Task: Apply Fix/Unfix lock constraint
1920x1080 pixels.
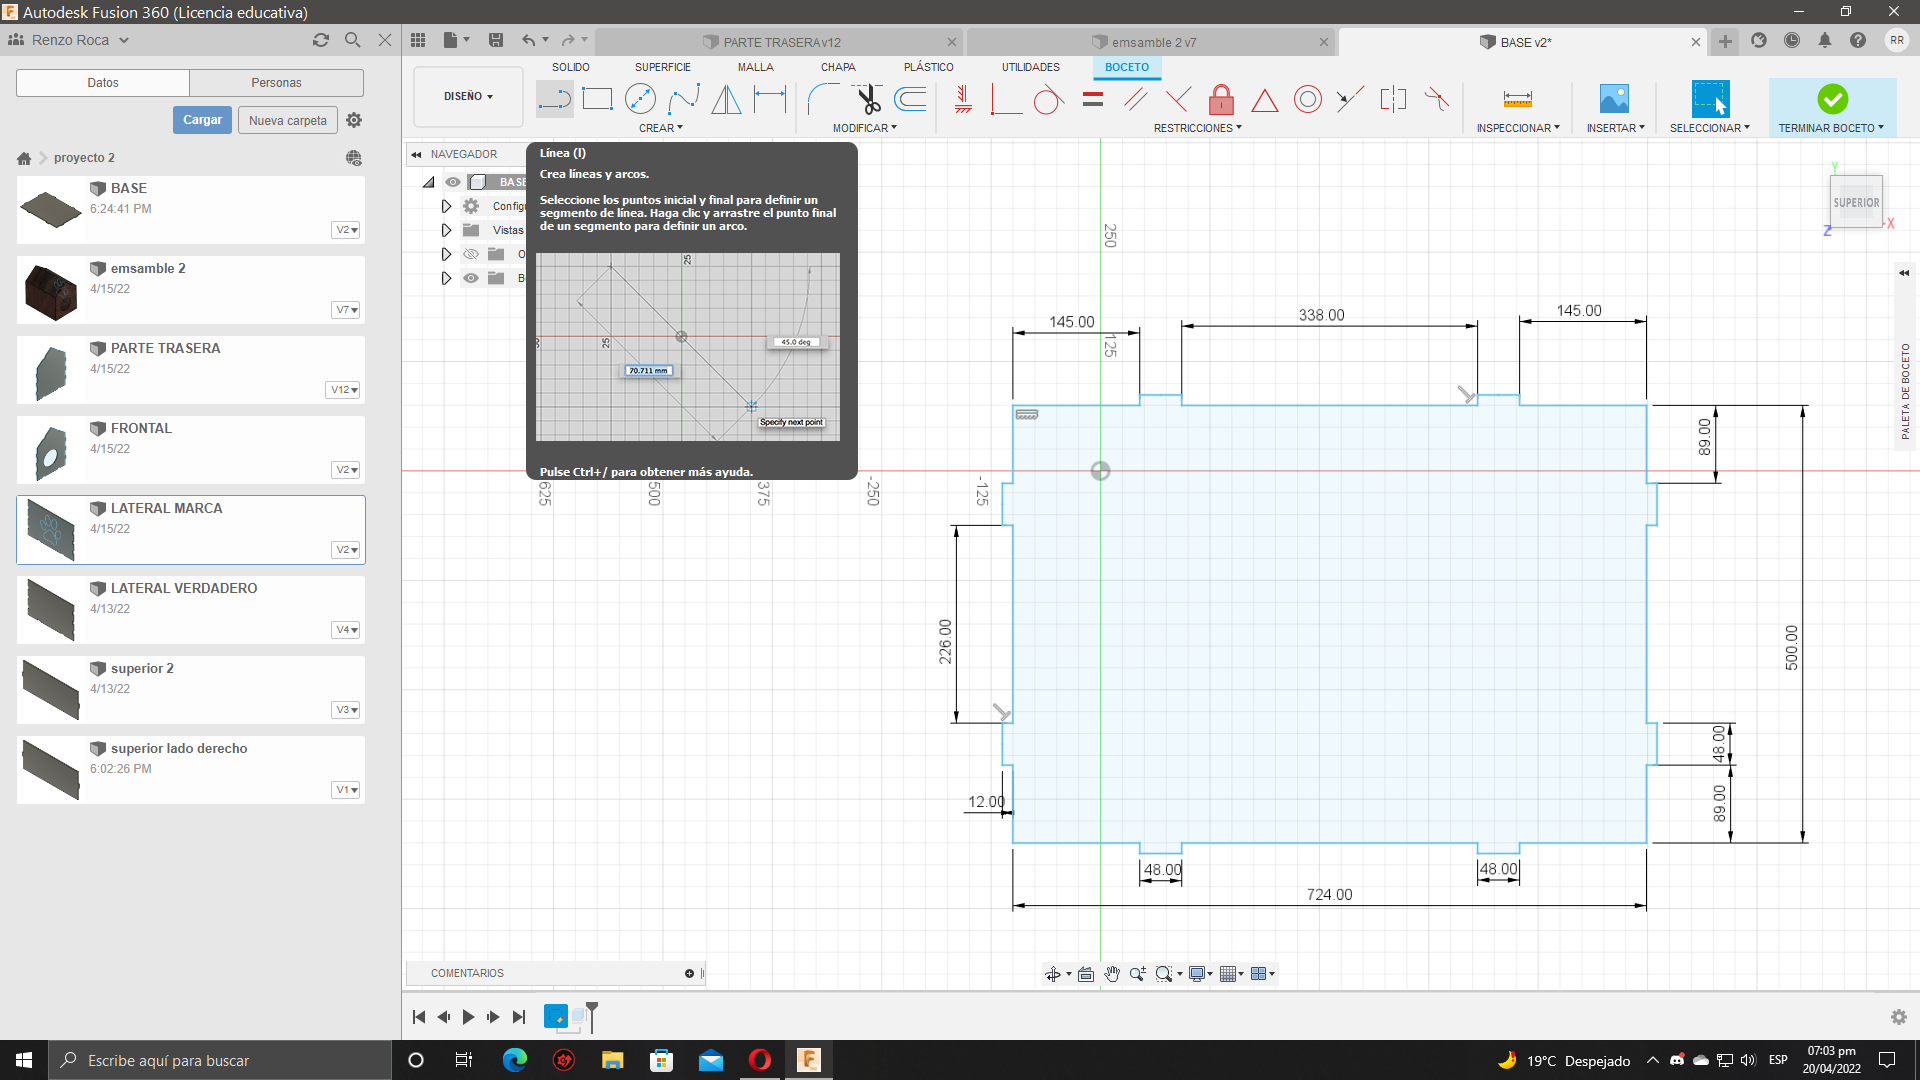Action: click(1221, 99)
